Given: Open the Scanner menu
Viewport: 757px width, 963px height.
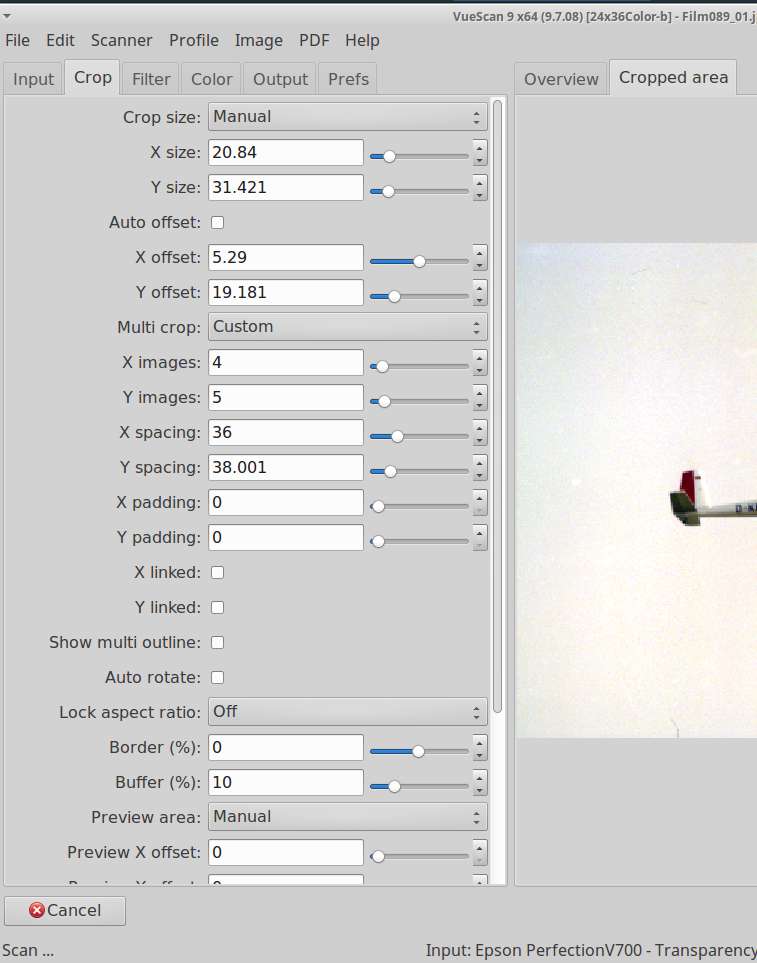Looking at the screenshot, I should coord(121,41).
